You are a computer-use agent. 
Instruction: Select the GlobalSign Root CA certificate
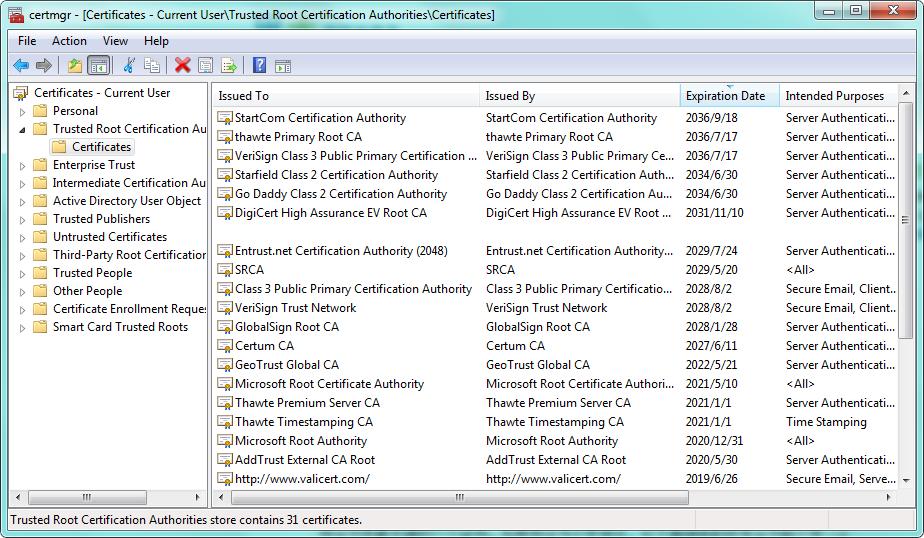[286, 327]
